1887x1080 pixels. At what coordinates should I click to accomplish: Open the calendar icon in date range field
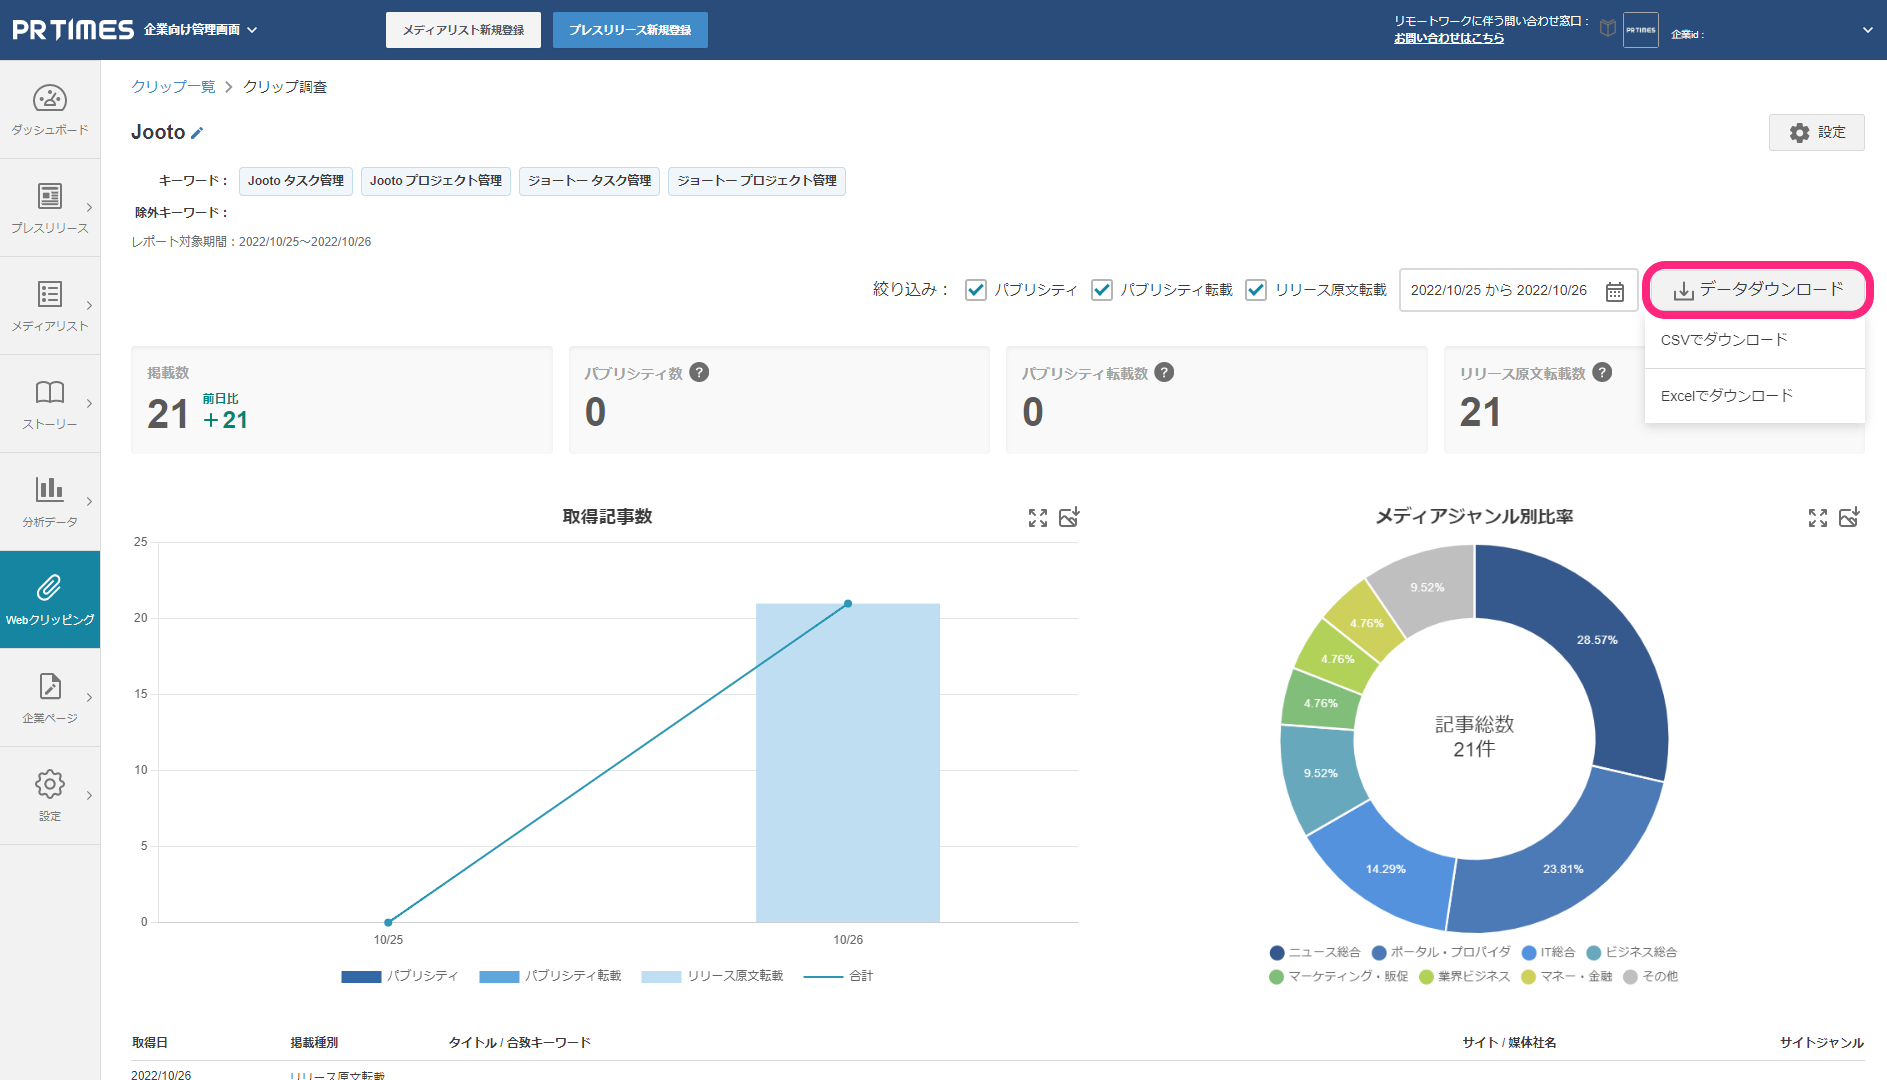(x=1614, y=291)
